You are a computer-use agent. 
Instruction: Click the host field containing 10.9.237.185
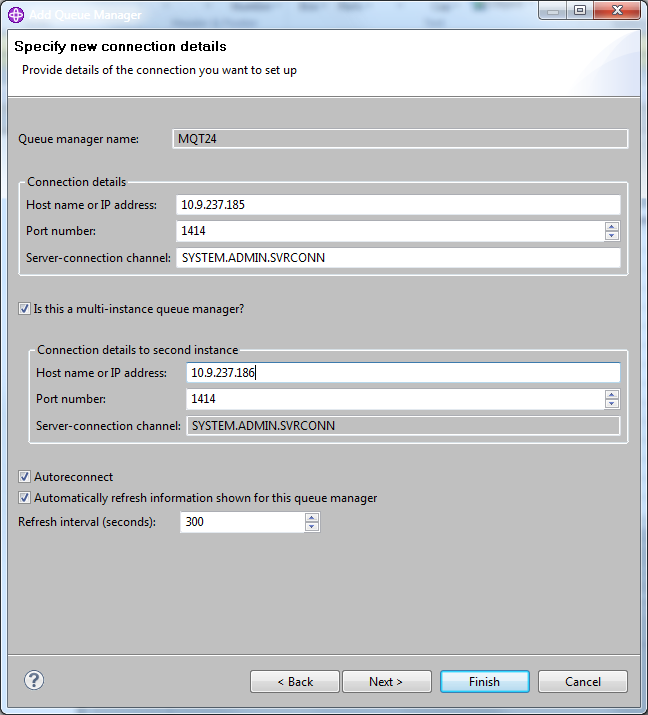pos(397,205)
